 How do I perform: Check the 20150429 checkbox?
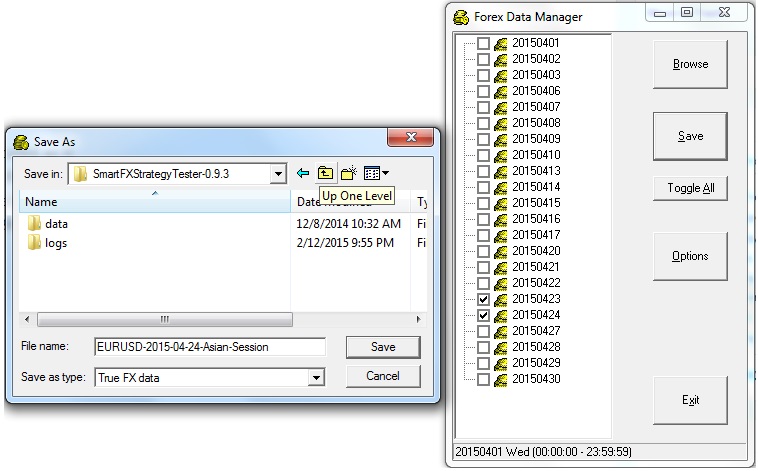[x=483, y=363]
